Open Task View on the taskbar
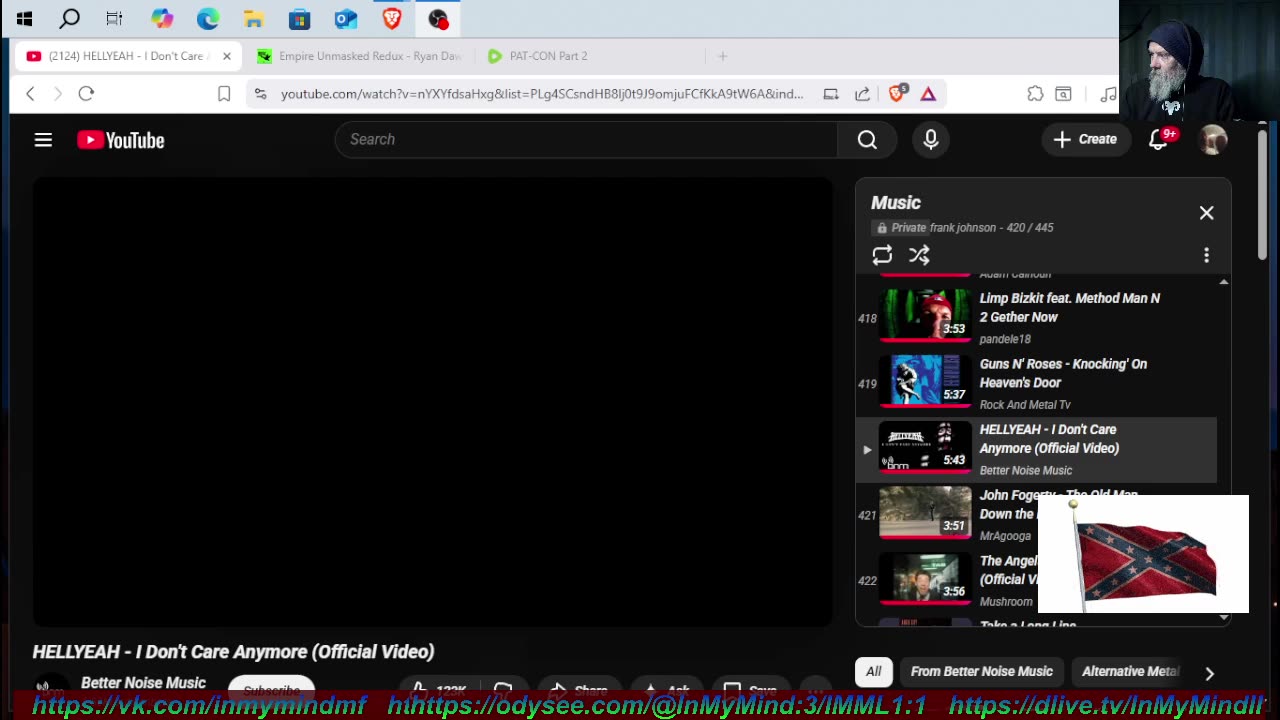Screen dimensions: 1280x720 114,18
